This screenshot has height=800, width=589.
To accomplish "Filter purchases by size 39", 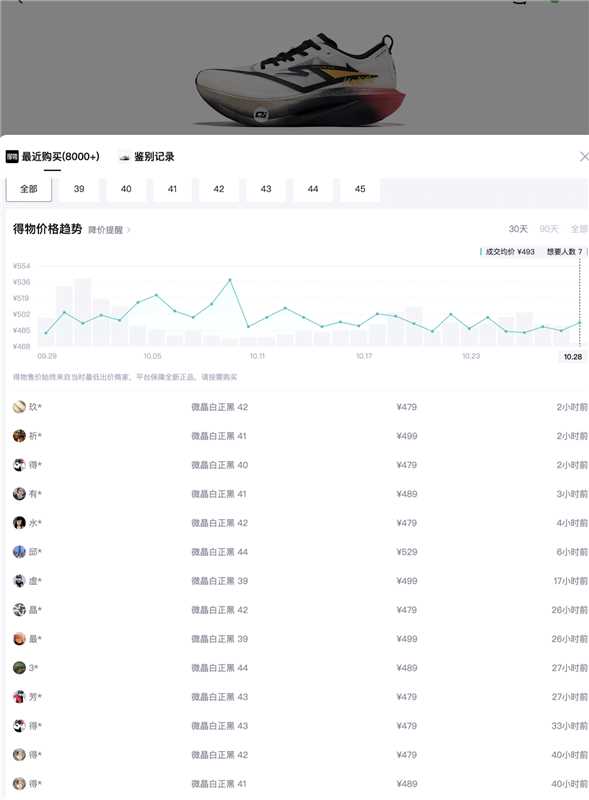I will coord(79,189).
